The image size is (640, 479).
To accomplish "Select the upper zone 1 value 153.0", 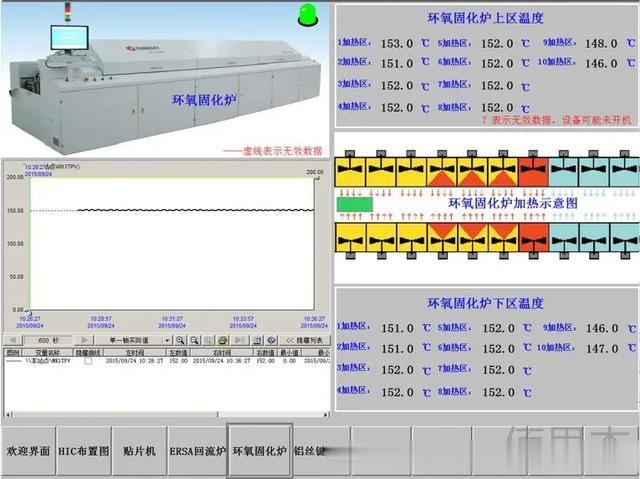I will (x=397, y=43).
